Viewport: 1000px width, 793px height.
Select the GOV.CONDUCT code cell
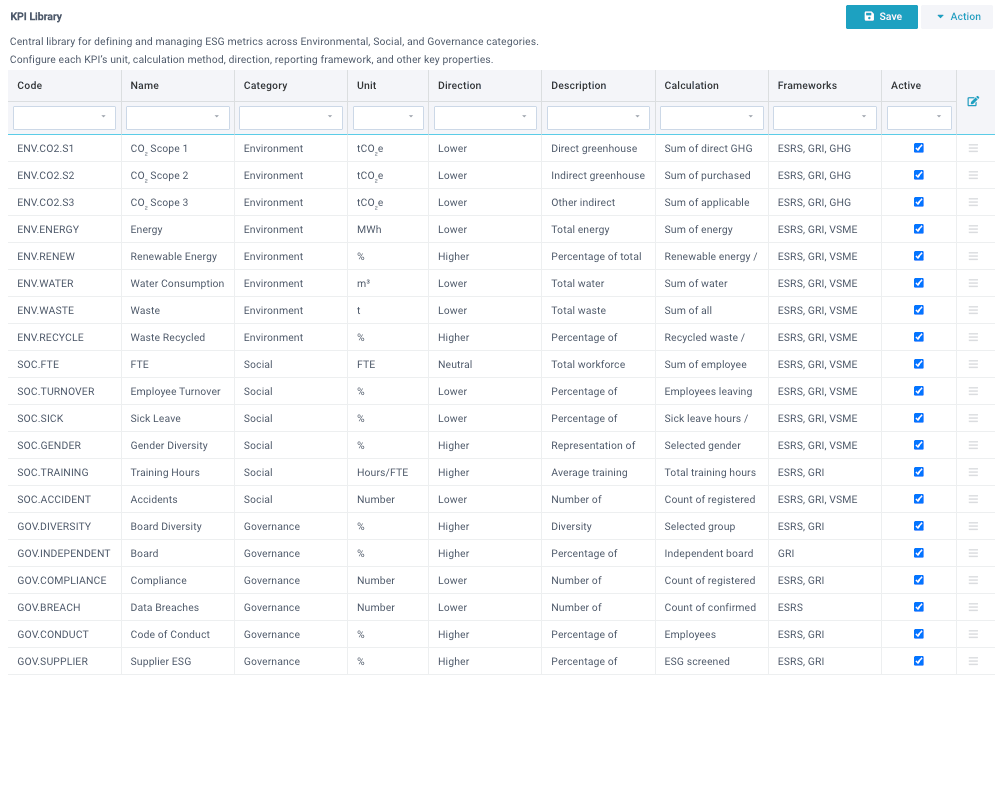point(64,634)
